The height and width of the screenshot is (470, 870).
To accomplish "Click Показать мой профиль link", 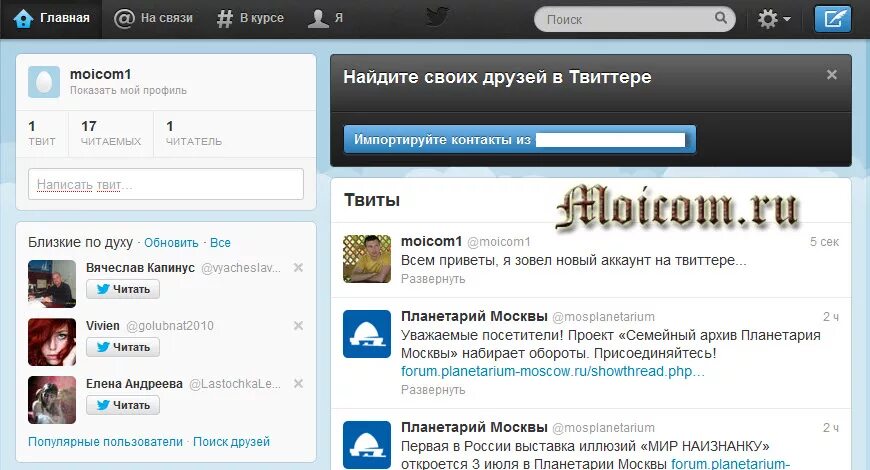I will click(x=128, y=90).
